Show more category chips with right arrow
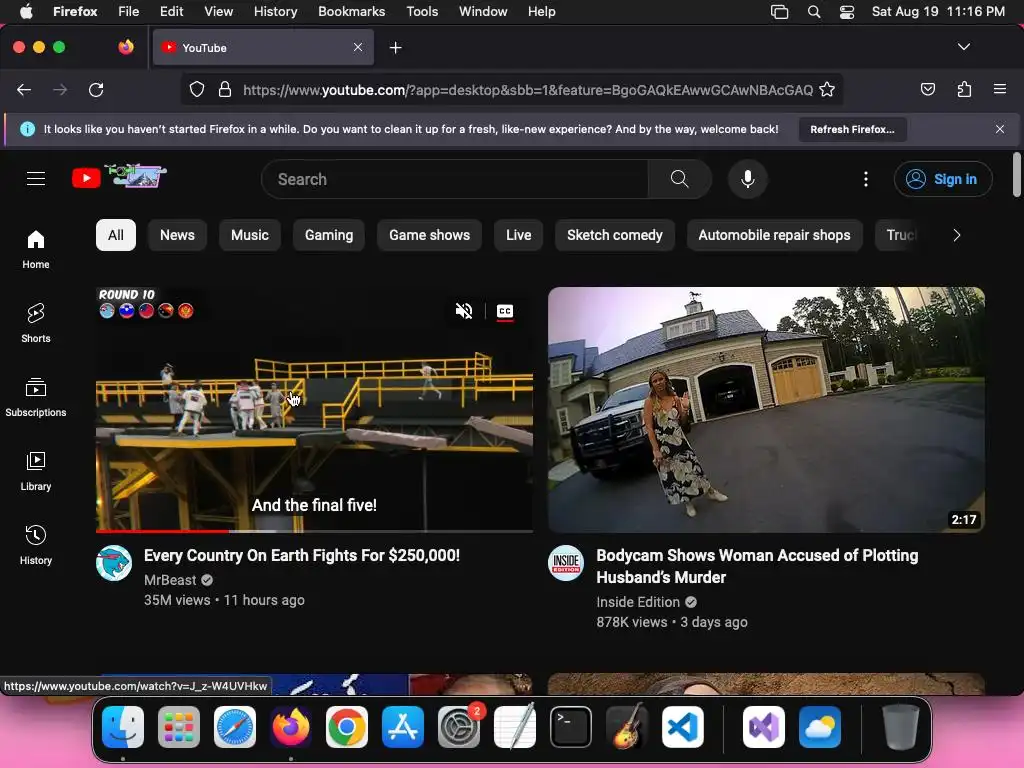The height and width of the screenshot is (768, 1024). pyautogui.click(x=957, y=235)
